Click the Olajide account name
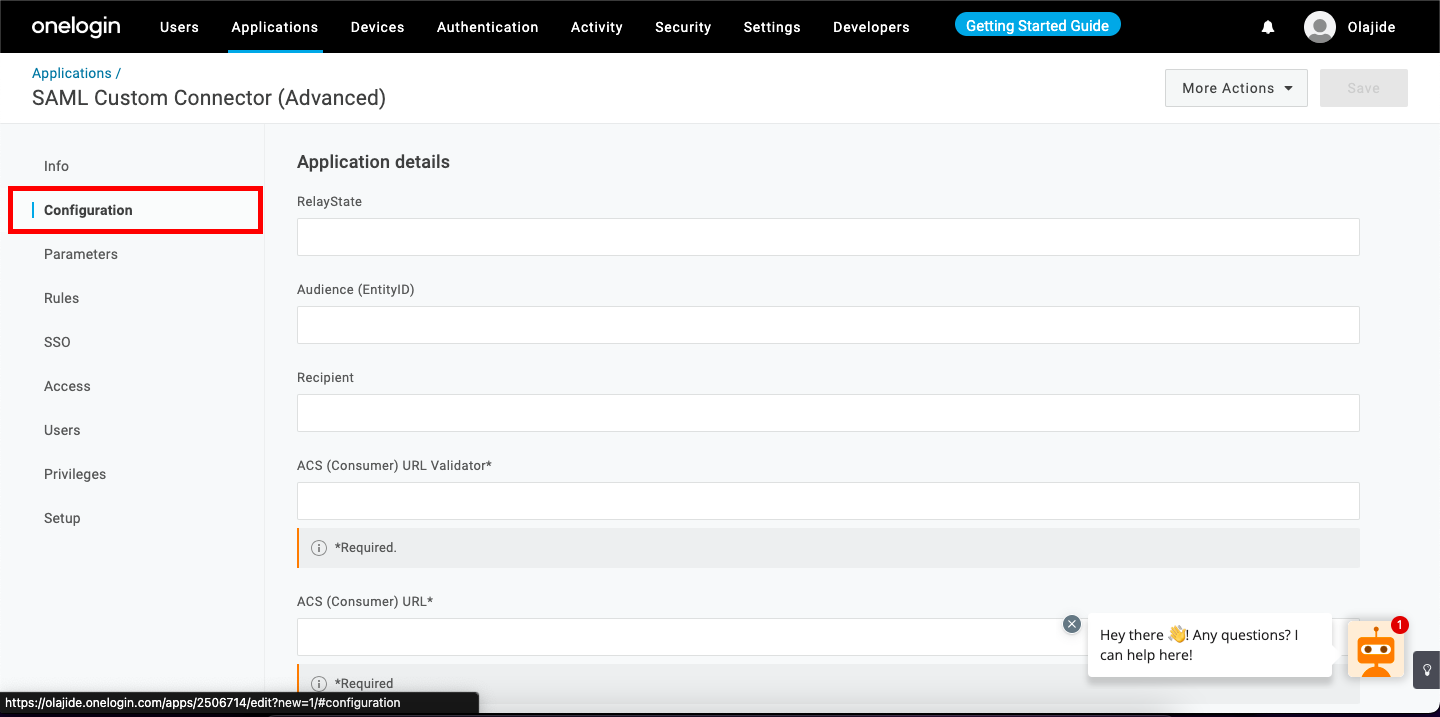Image resolution: width=1440 pixels, height=717 pixels. coord(1370,27)
